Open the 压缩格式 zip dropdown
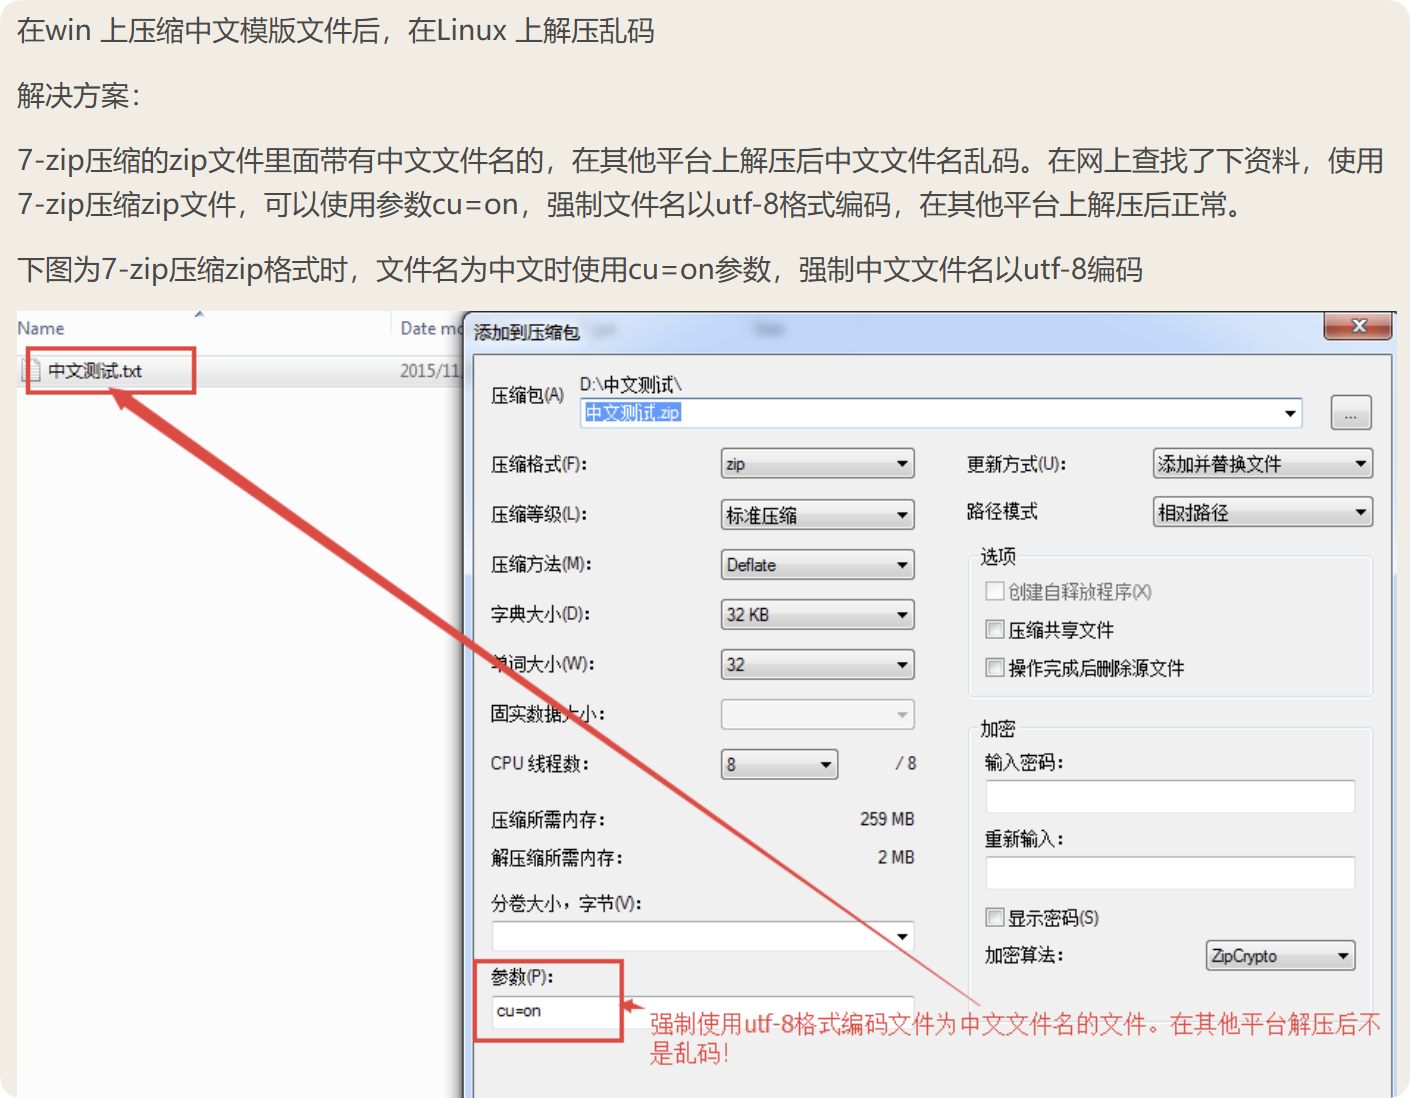The image size is (1410, 1098). pos(817,464)
